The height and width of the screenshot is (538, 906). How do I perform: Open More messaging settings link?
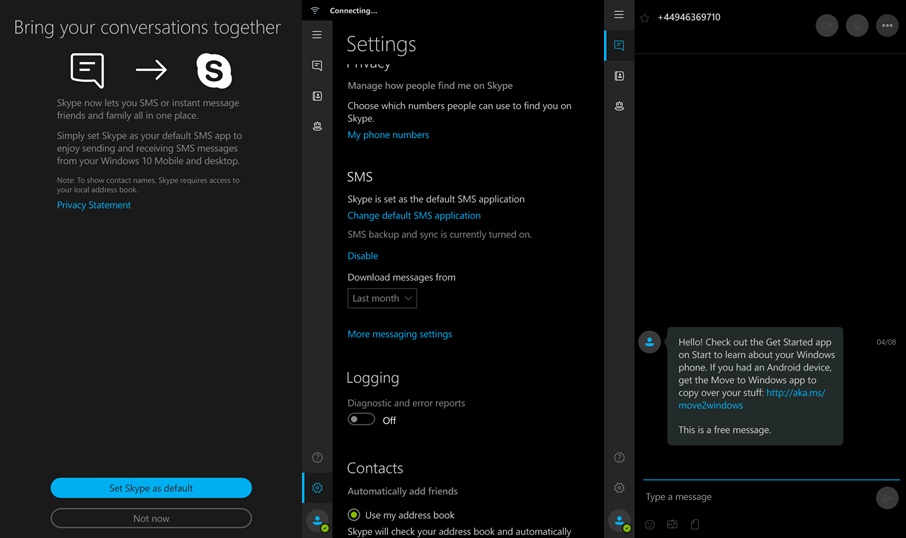(x=399, y=334)
